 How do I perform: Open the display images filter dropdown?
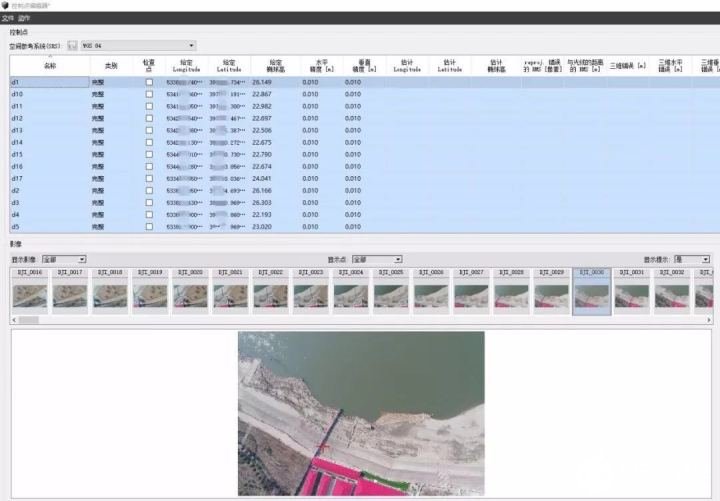click(x=64, y=259)
